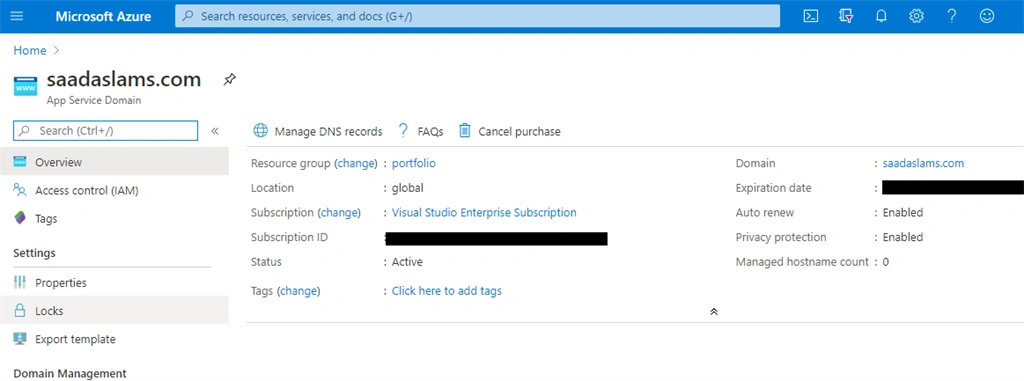The image size is (1024, 381).
Task: Open saadaslams.com domain link
Action: point(923,163)
